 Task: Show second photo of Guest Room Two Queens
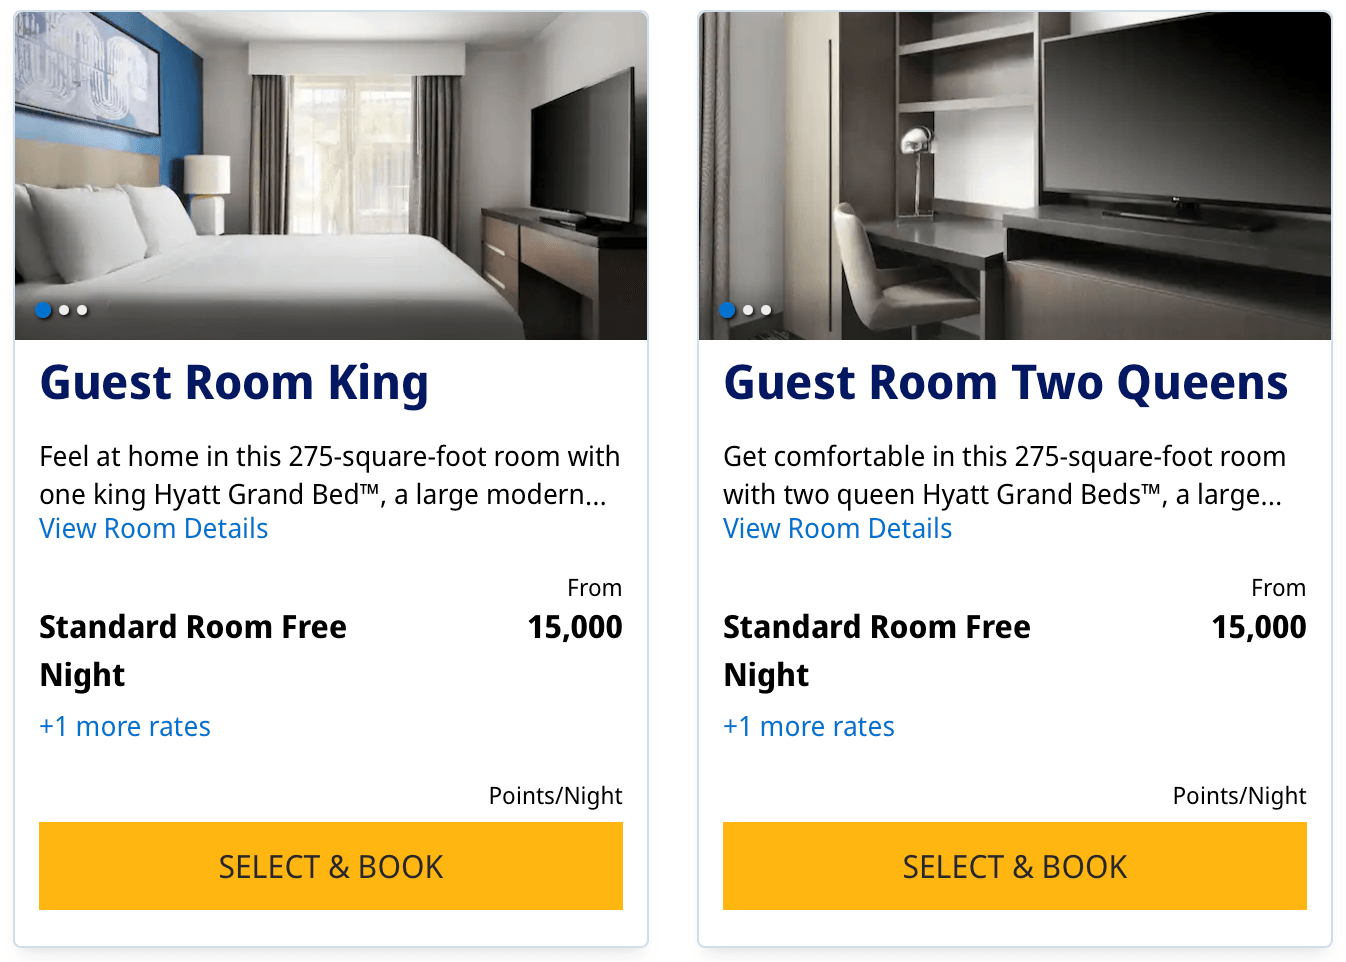coord(748,310)
